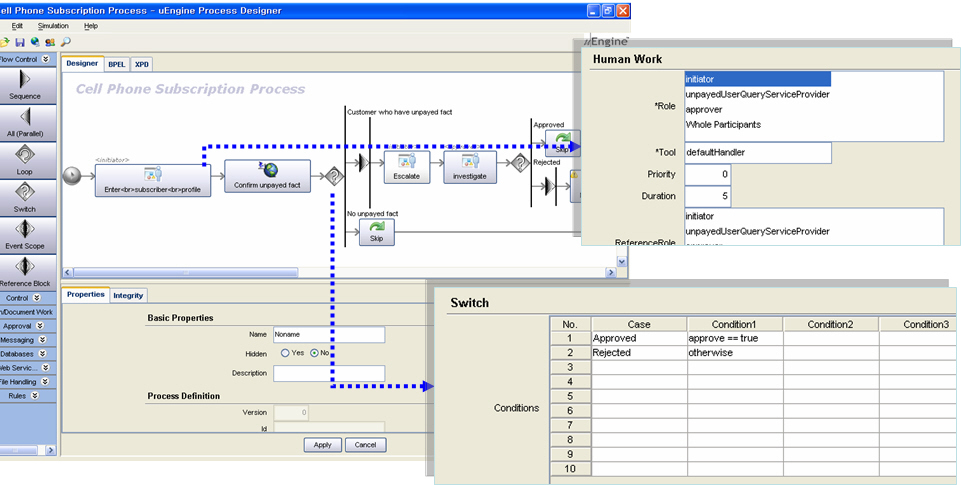
Task: Click the Apply button
Action: (x=322, y=445)
